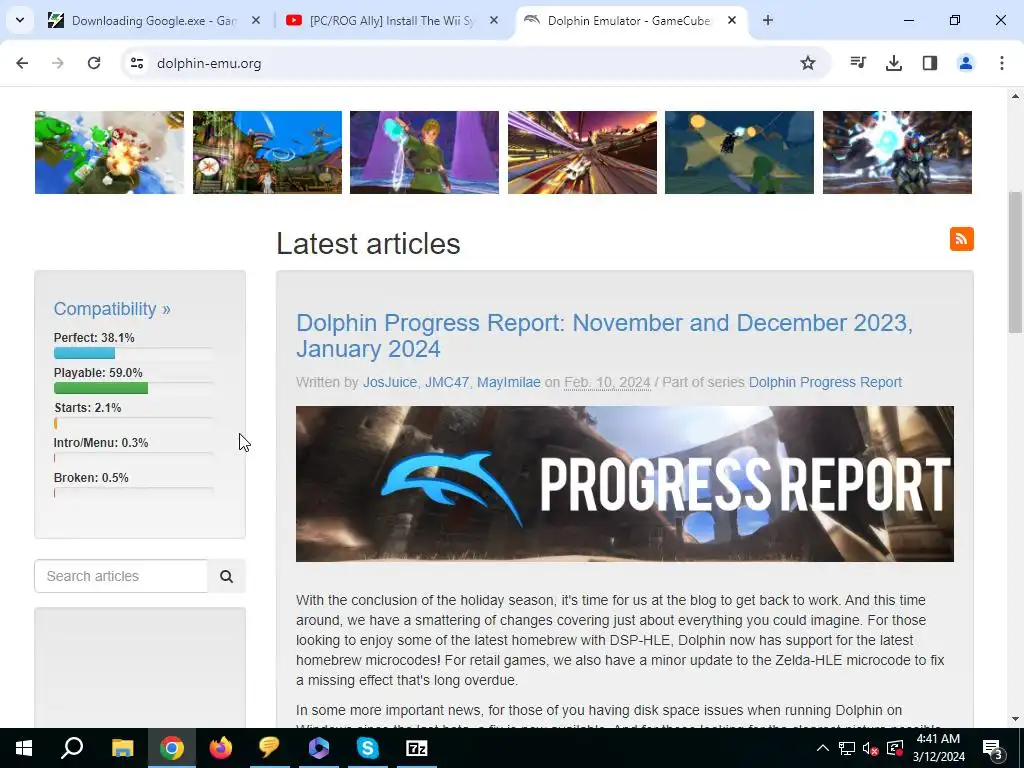1024x768 pixels.
Task: Open the Chrome profile avatar
Action: (x=966, y=63)
